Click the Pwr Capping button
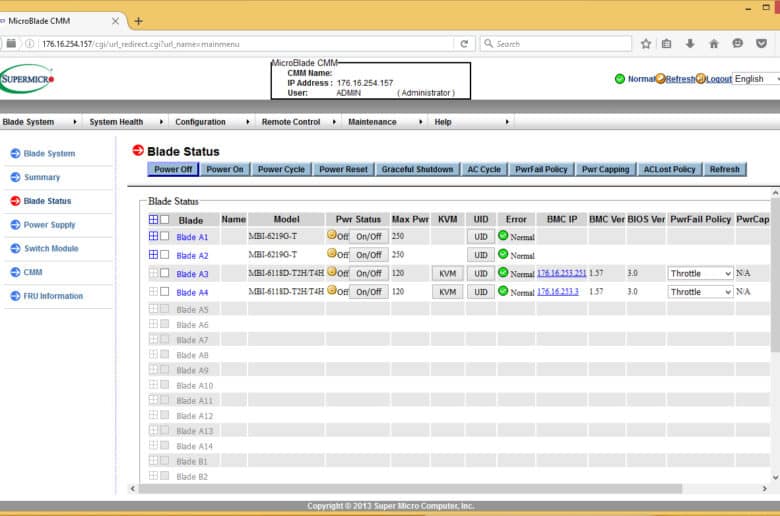The image size is (780, 516). point(605,169)
